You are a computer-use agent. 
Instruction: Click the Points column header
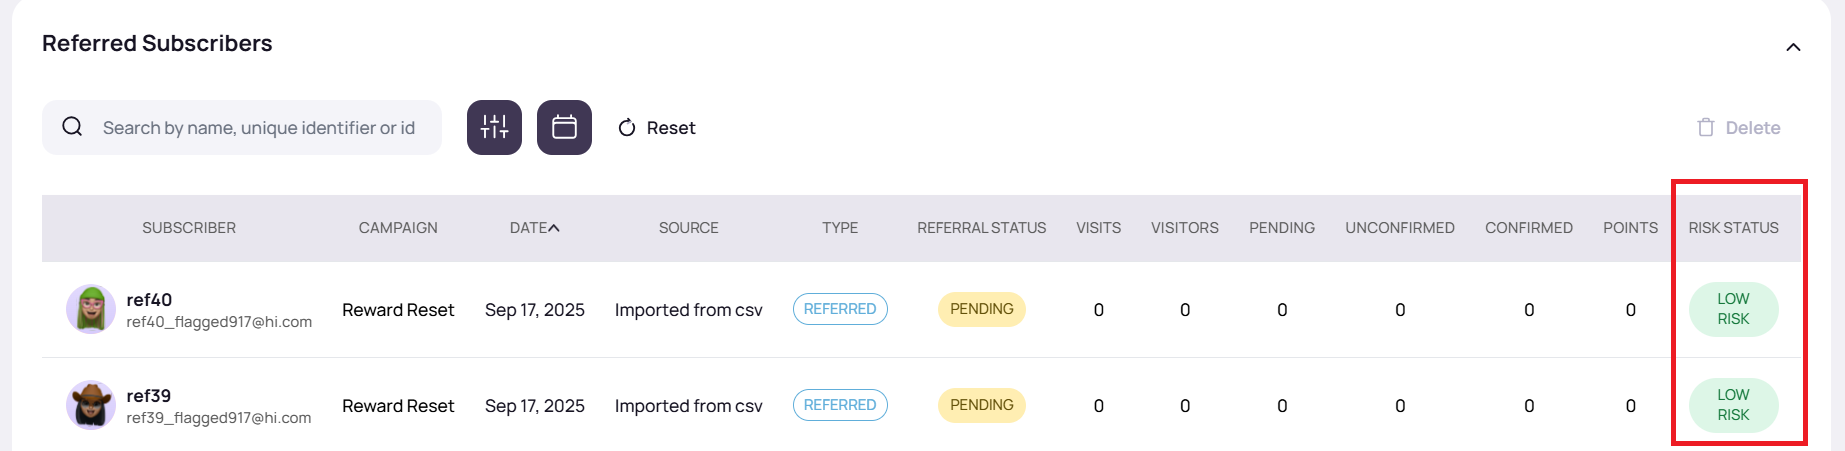pos(1630,228)
